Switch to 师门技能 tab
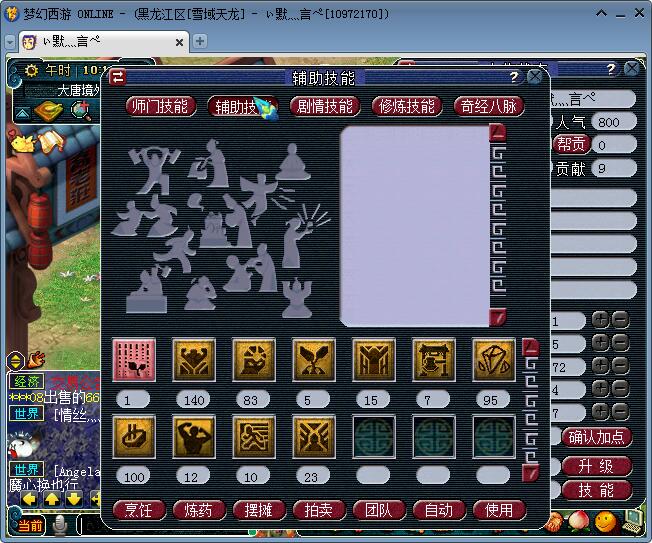Viewport: 652px width, 543px height. 161,106
